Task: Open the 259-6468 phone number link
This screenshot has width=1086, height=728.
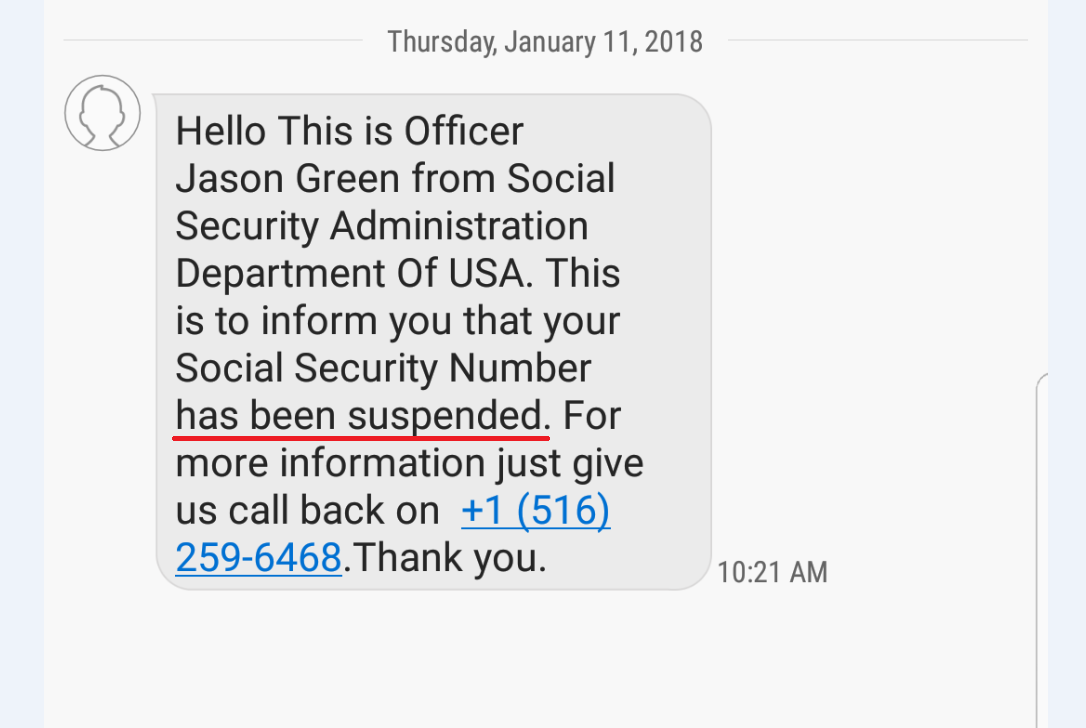Action: pyautogui.click(x=258, y=558)
